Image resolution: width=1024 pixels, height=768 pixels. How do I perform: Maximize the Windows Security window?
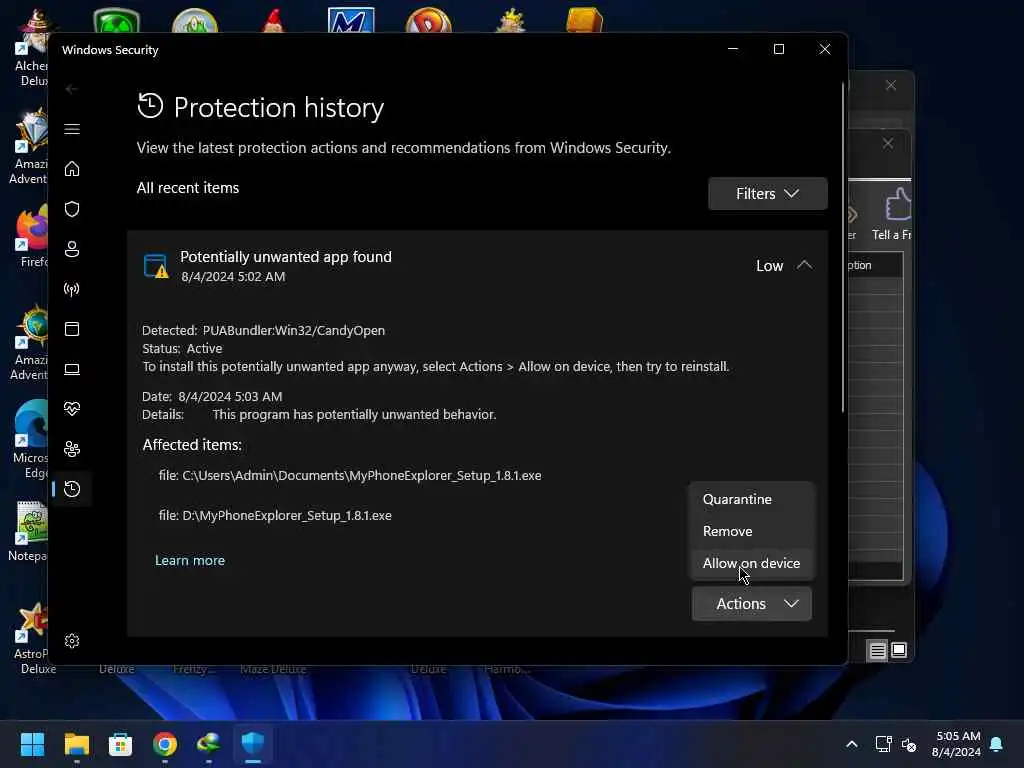pos(778,49)
